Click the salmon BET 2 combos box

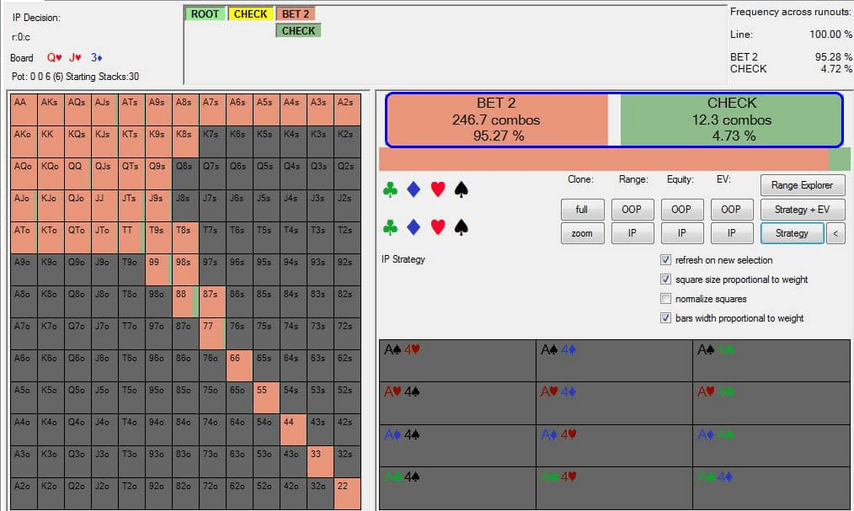pyautogui.click(x=497, y=120)
